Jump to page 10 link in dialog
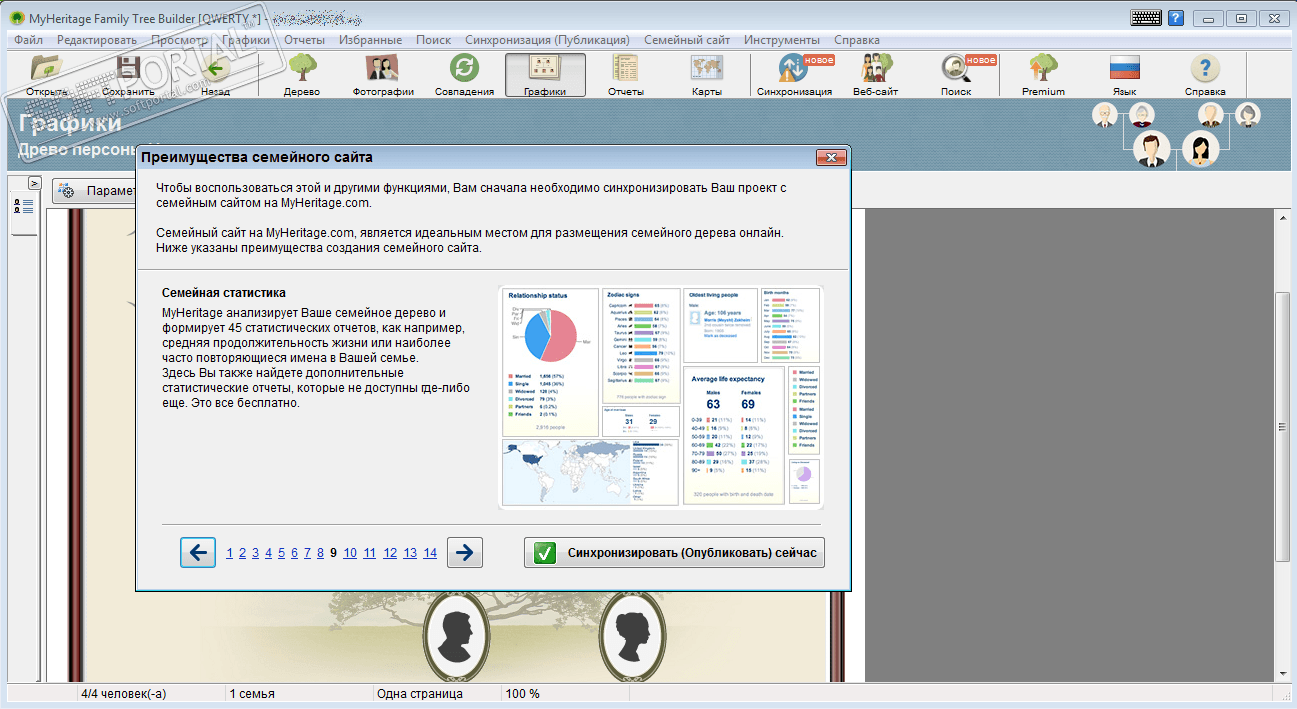 pyautogui.click(x=350, y=552)
